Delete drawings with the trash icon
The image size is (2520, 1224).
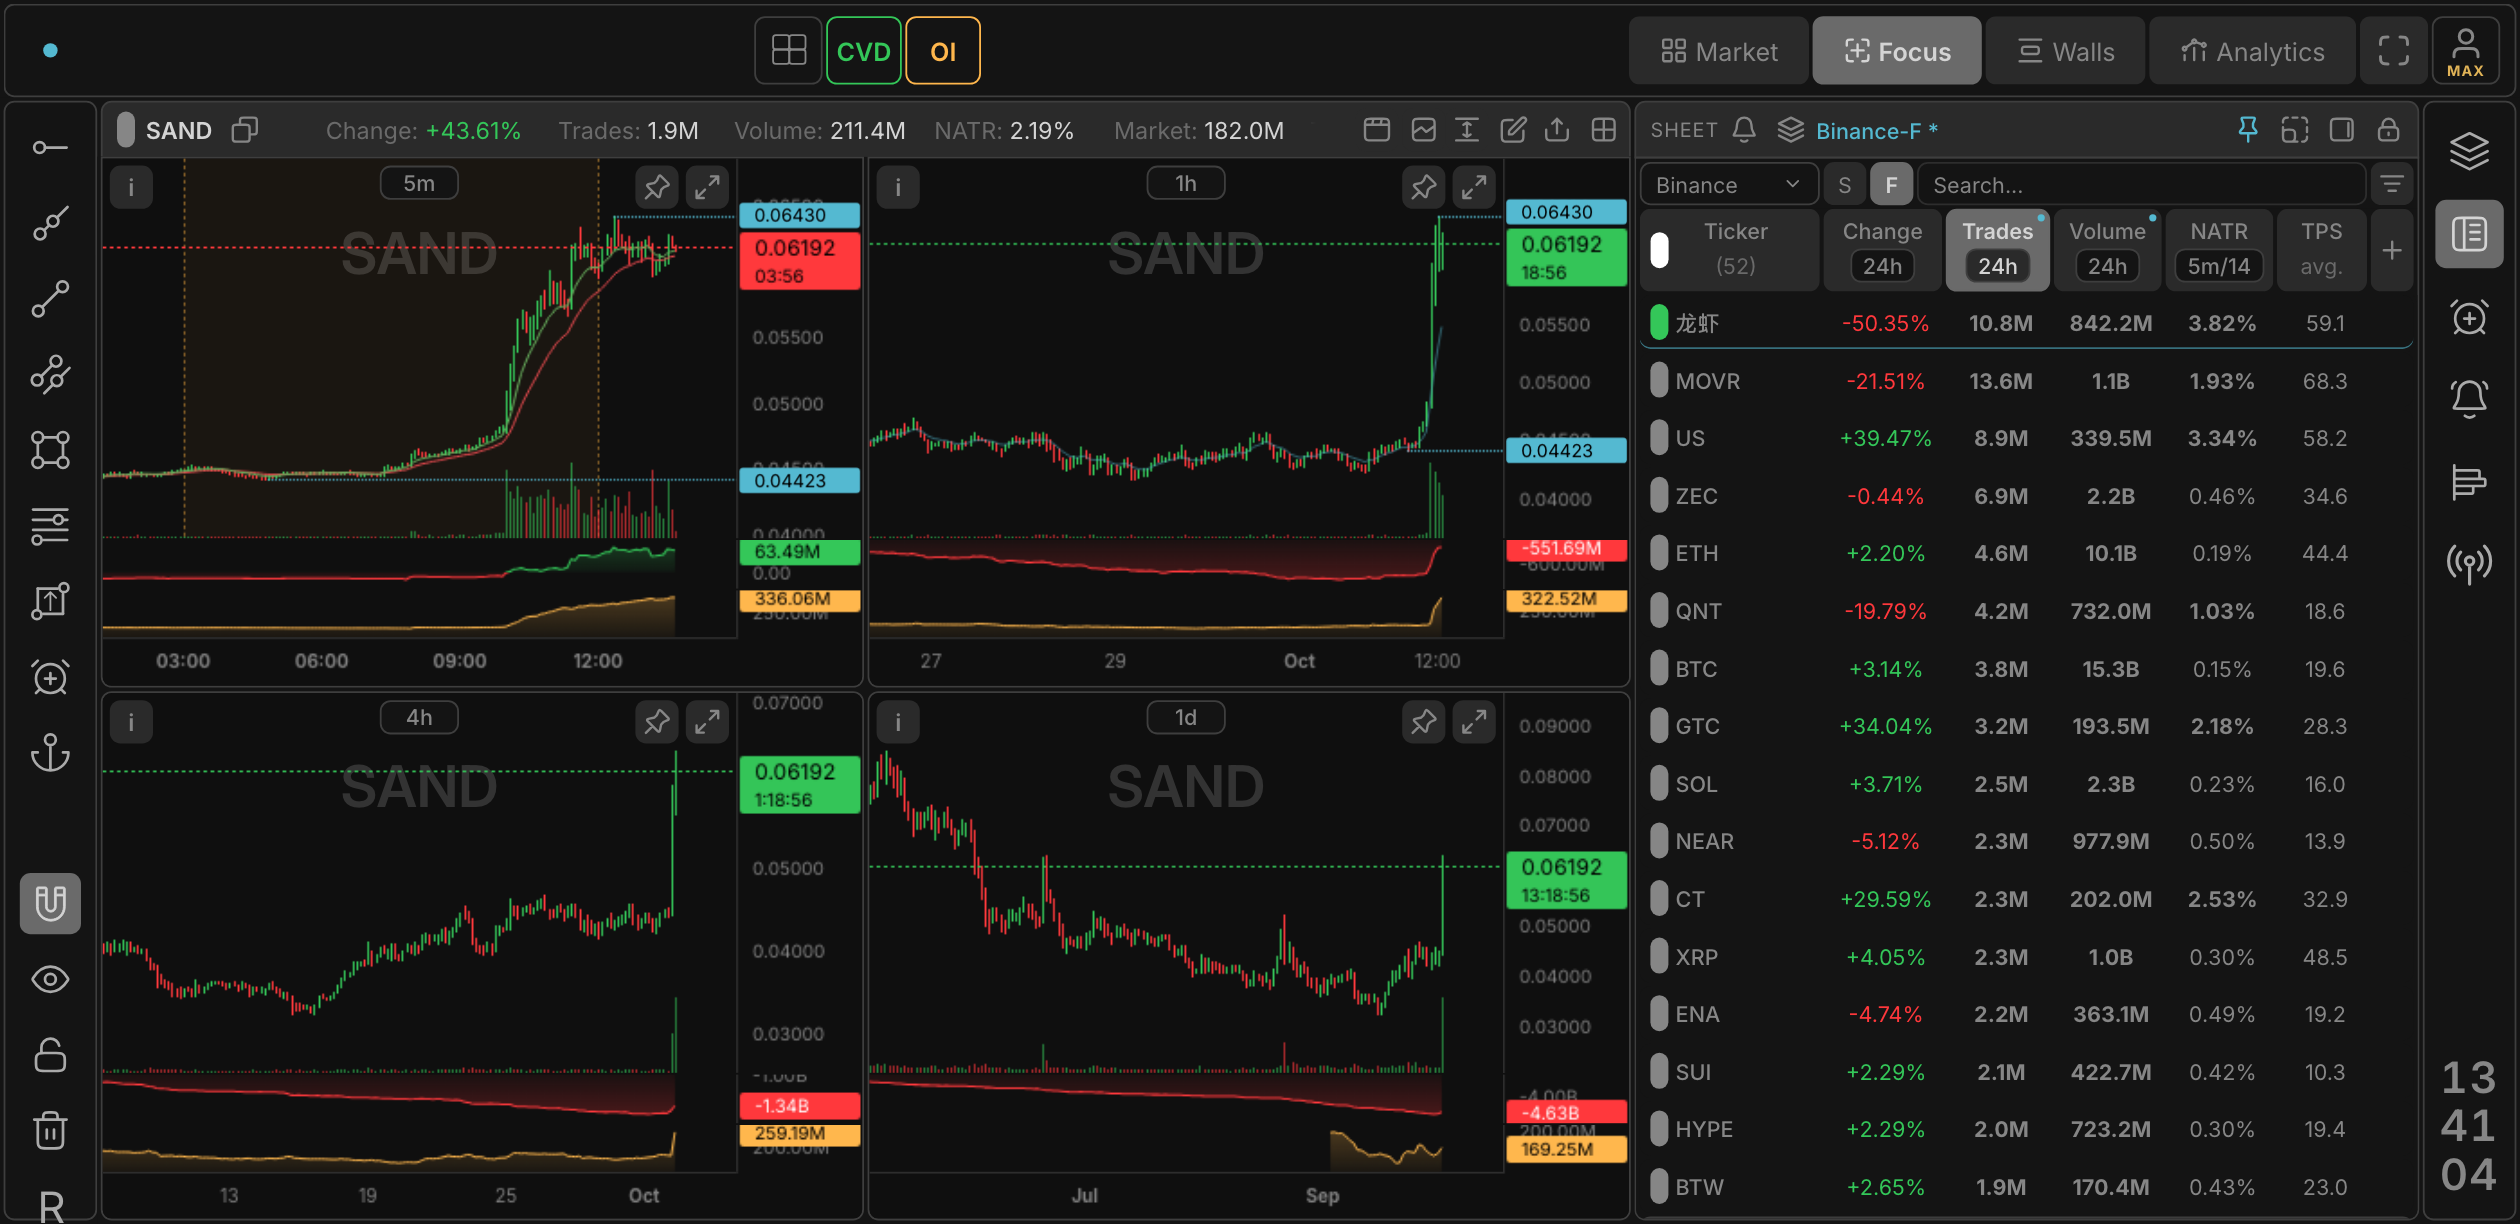coord(50,1131)
